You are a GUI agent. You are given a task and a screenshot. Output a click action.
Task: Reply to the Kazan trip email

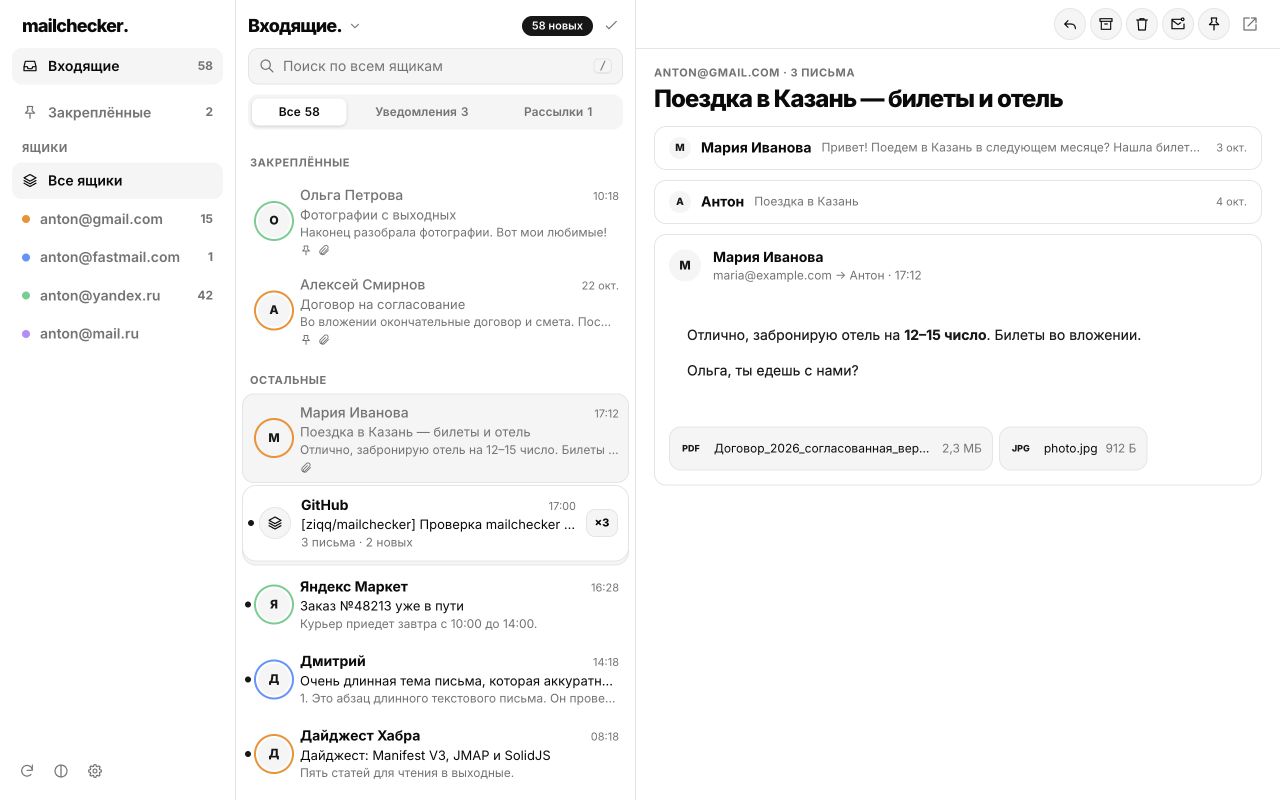click(1070, 25)
